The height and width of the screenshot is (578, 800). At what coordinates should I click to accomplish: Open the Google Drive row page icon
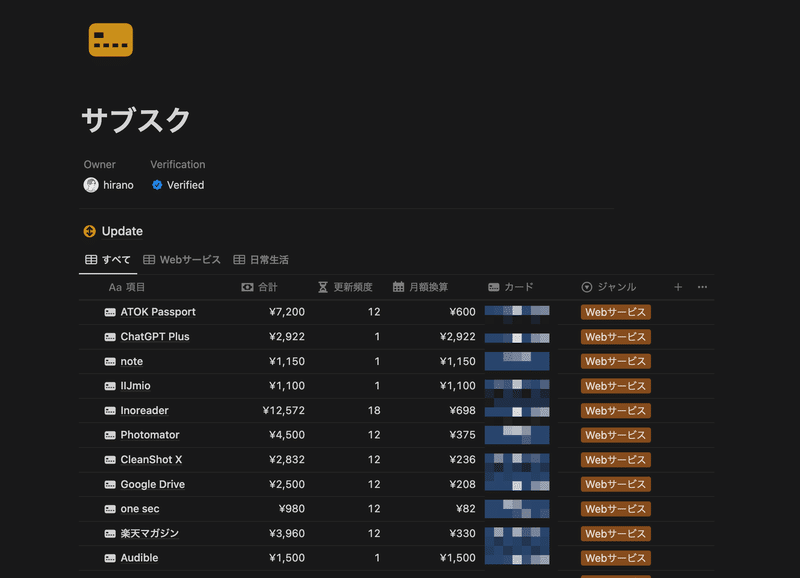point(110,484)
